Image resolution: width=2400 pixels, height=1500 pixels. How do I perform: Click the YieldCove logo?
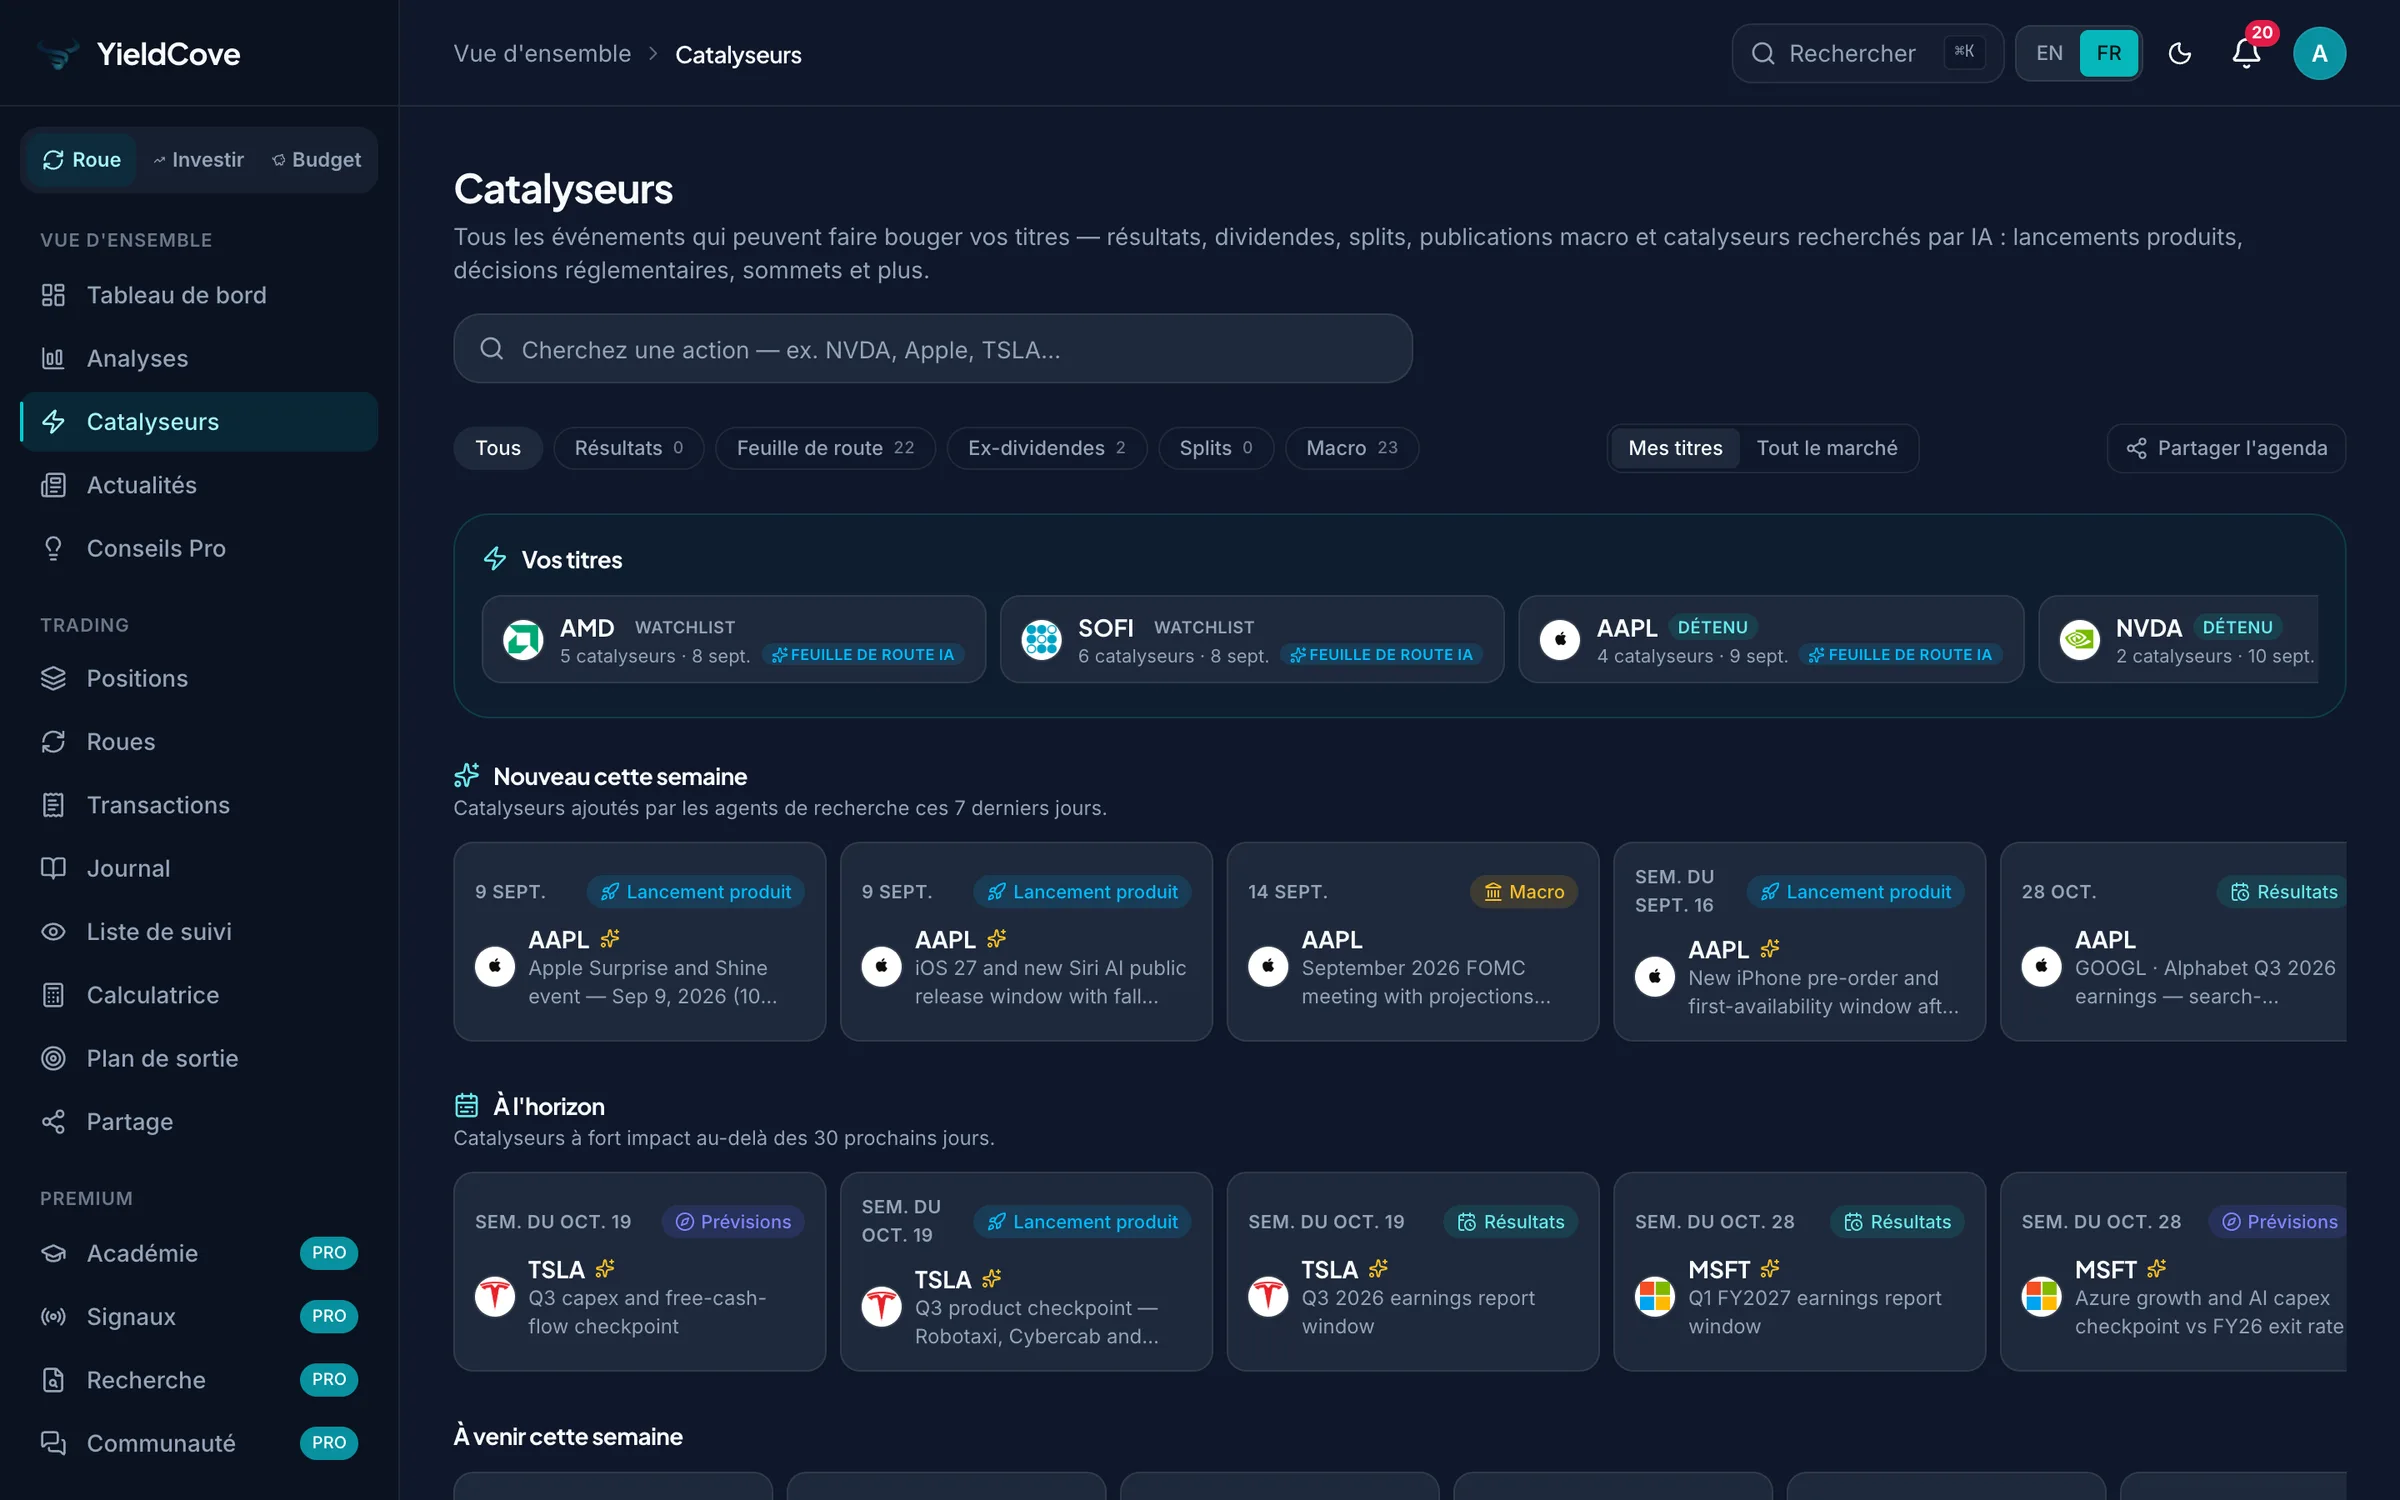139,54
